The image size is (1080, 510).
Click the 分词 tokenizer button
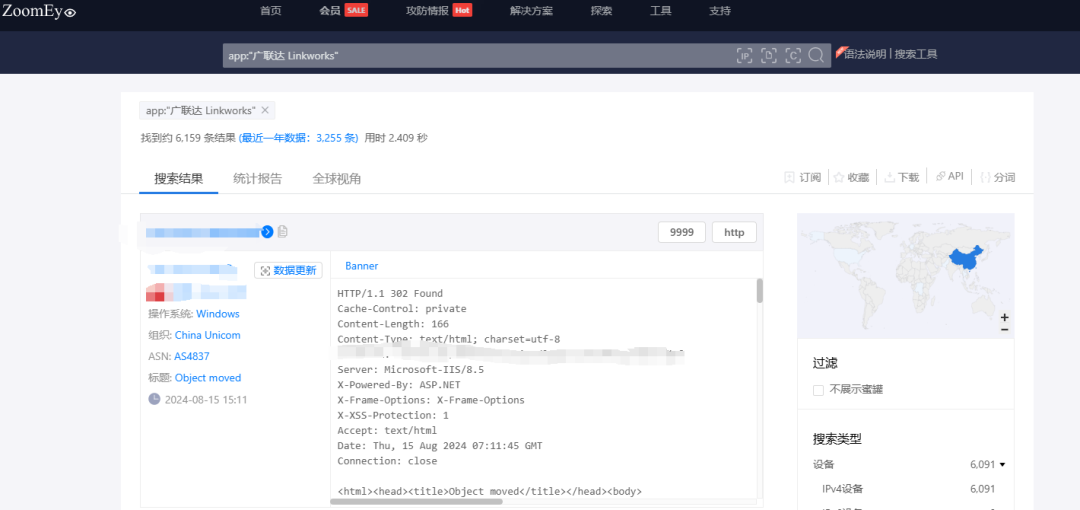pos(997,177)
